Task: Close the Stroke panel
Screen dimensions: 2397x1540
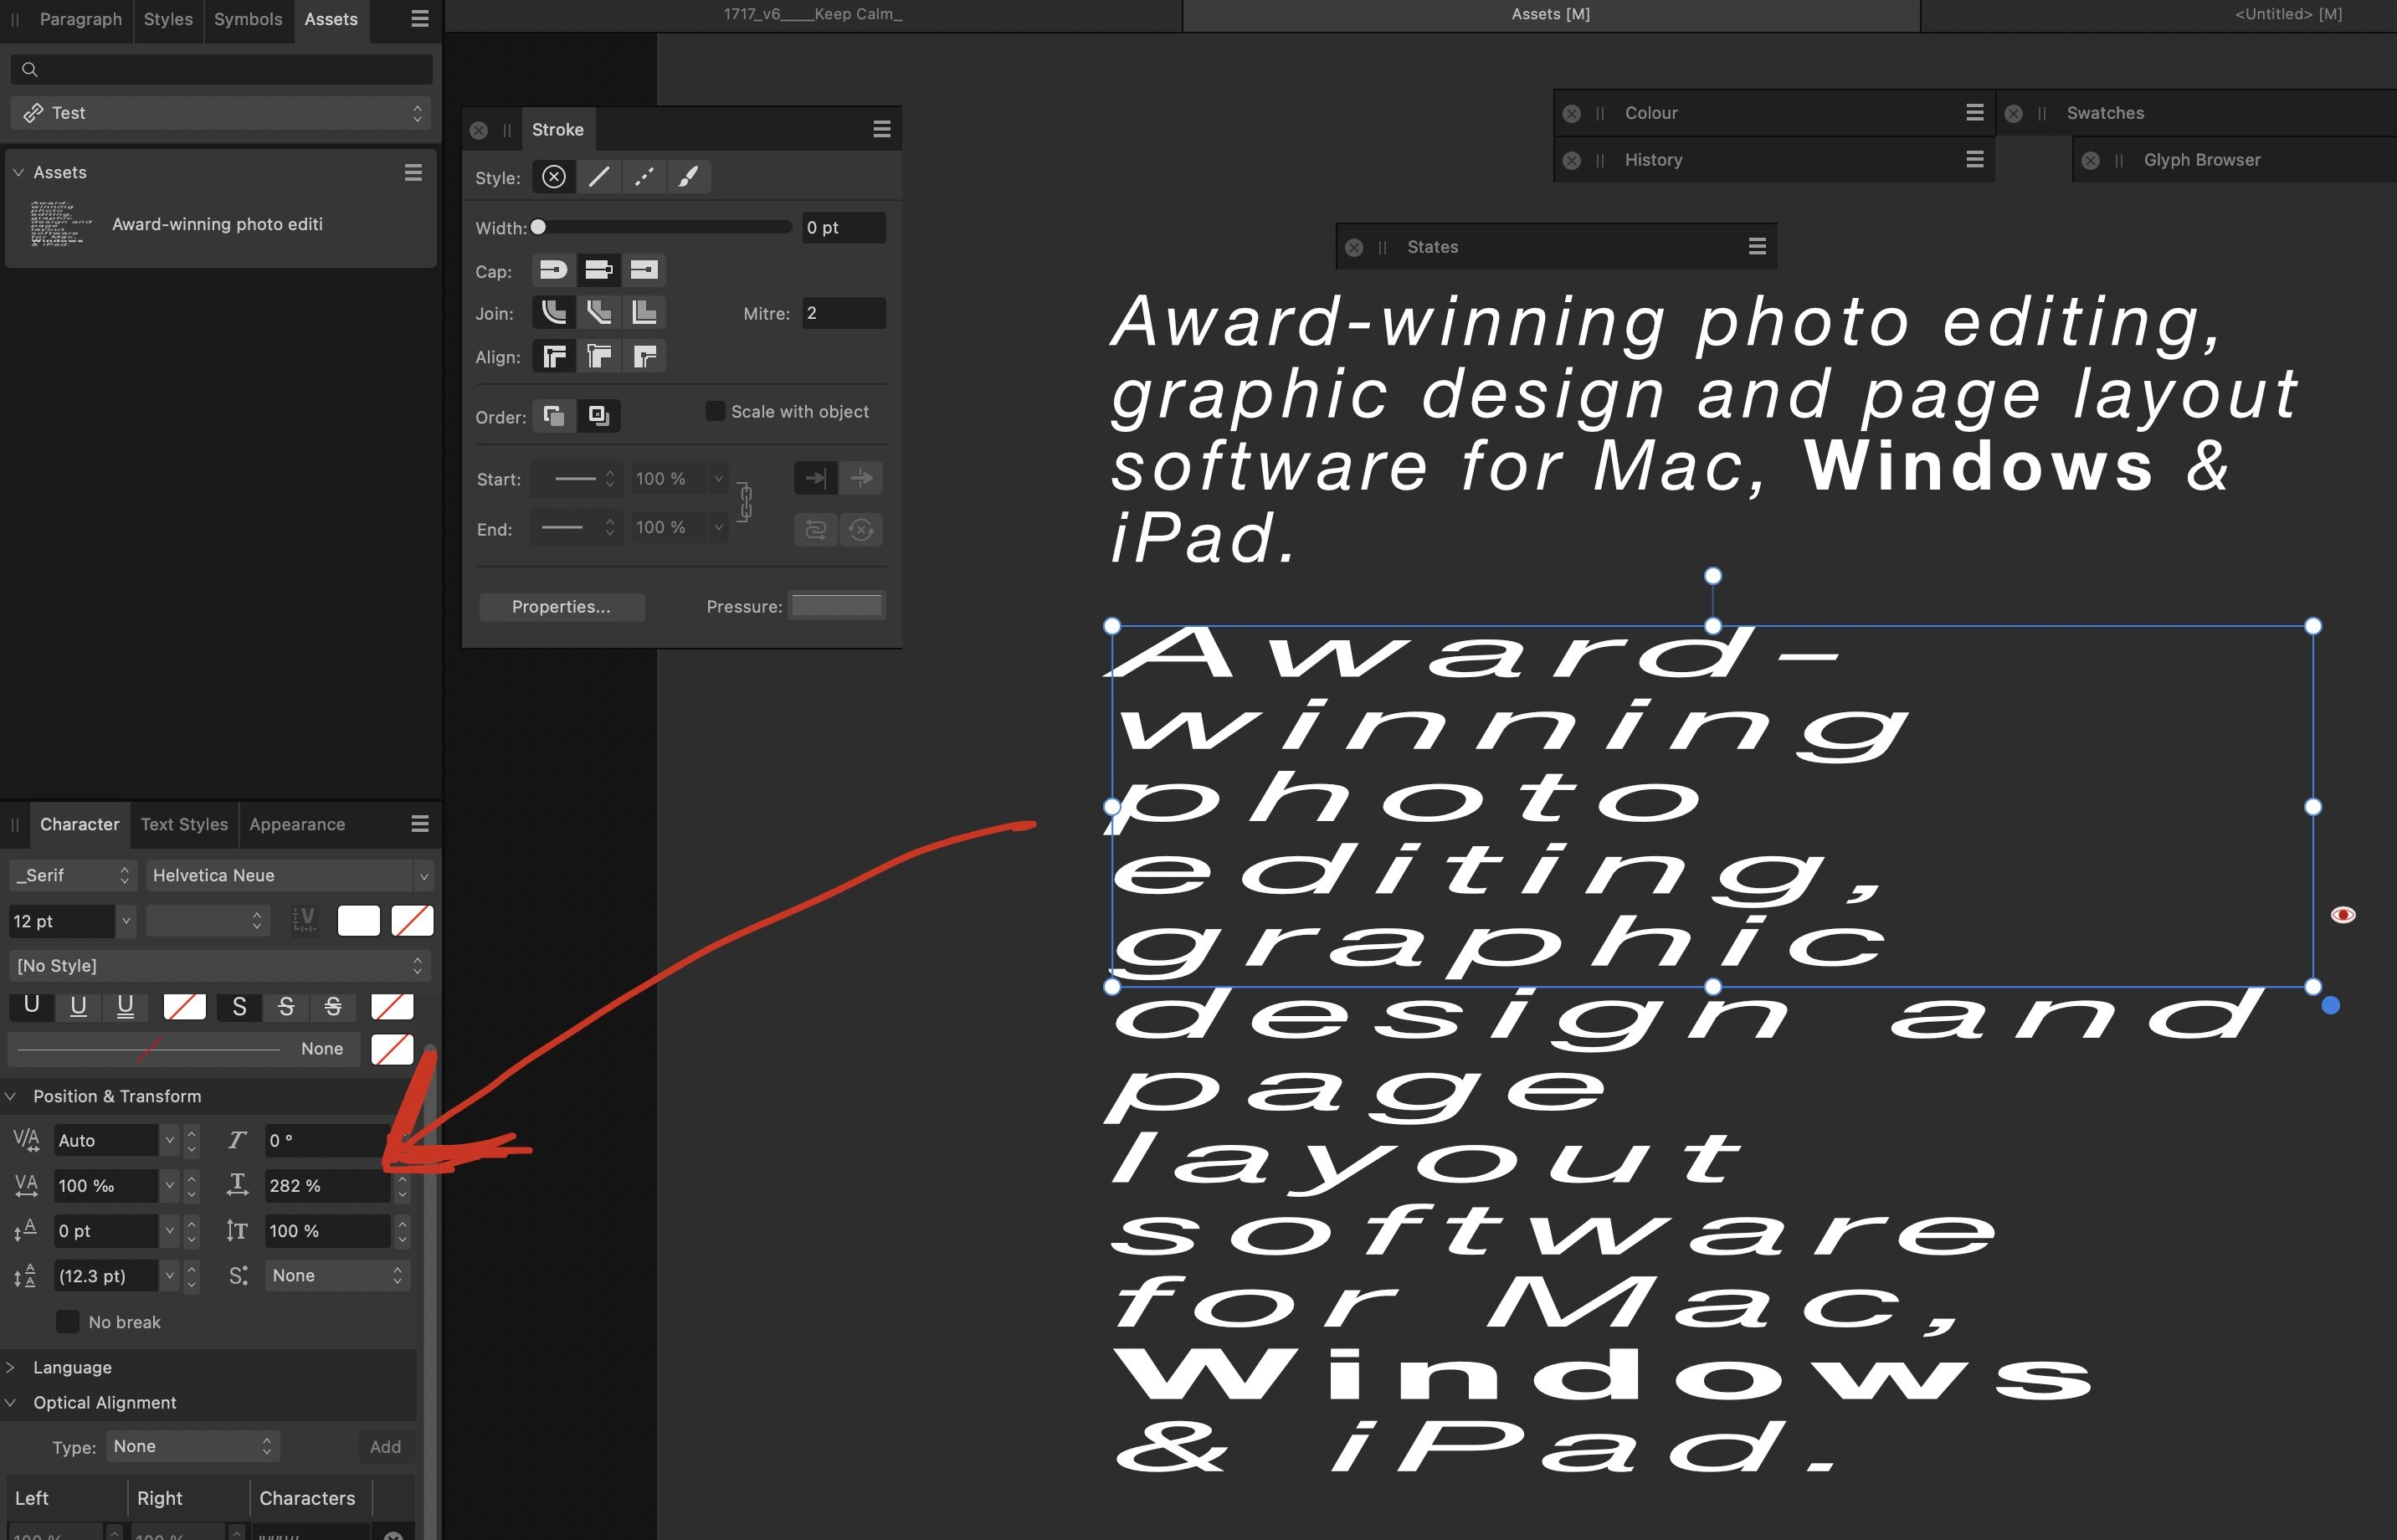Action: pos(479,130)
